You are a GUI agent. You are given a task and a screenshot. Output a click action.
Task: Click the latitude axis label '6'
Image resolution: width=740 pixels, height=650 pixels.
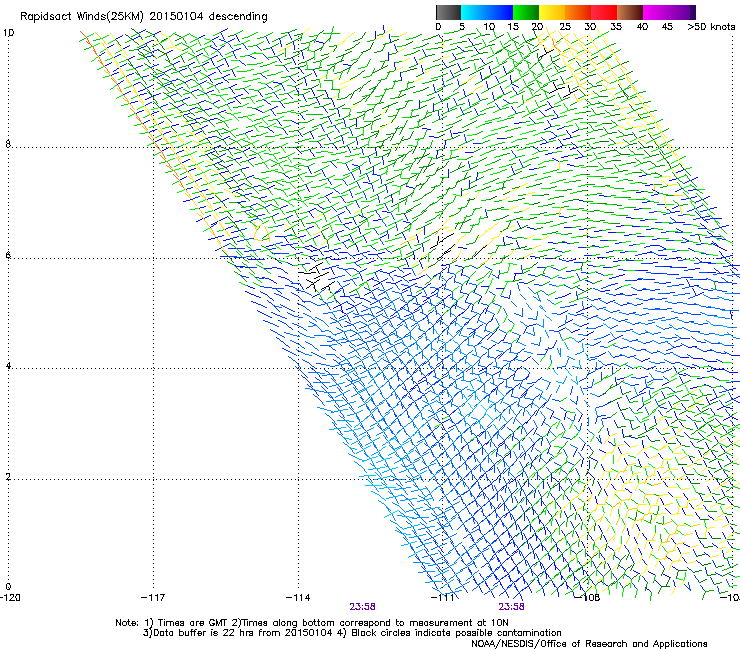coord(8,255)
